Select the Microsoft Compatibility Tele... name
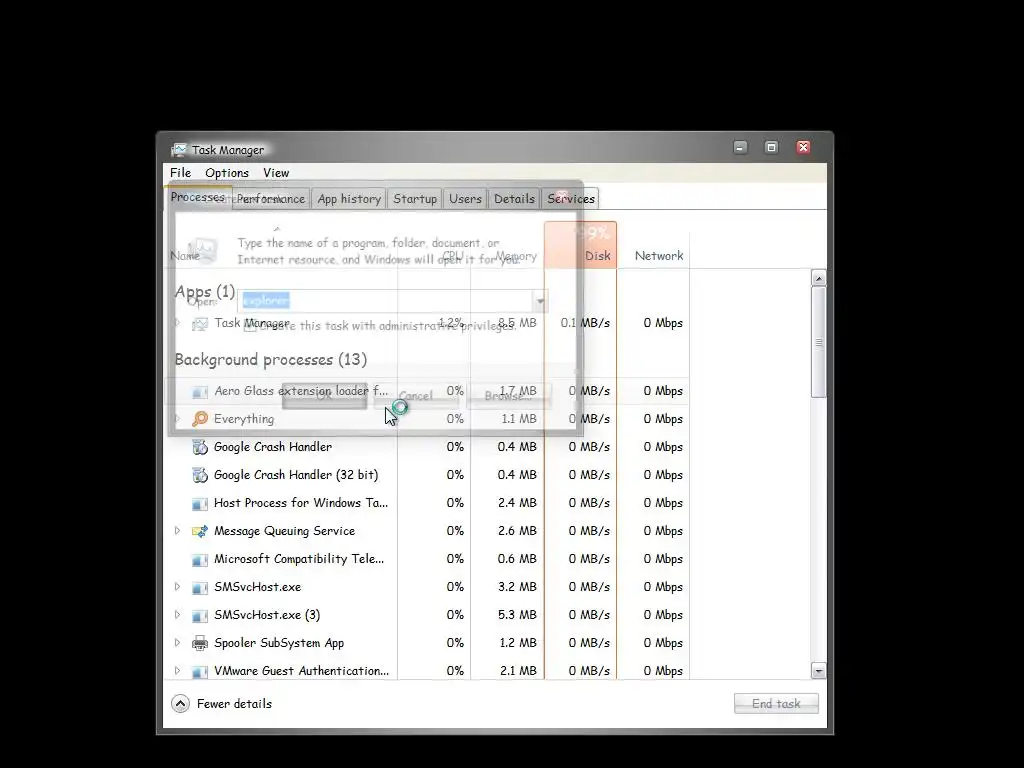This screenshot has width=1024, height=768. point(298,559)
